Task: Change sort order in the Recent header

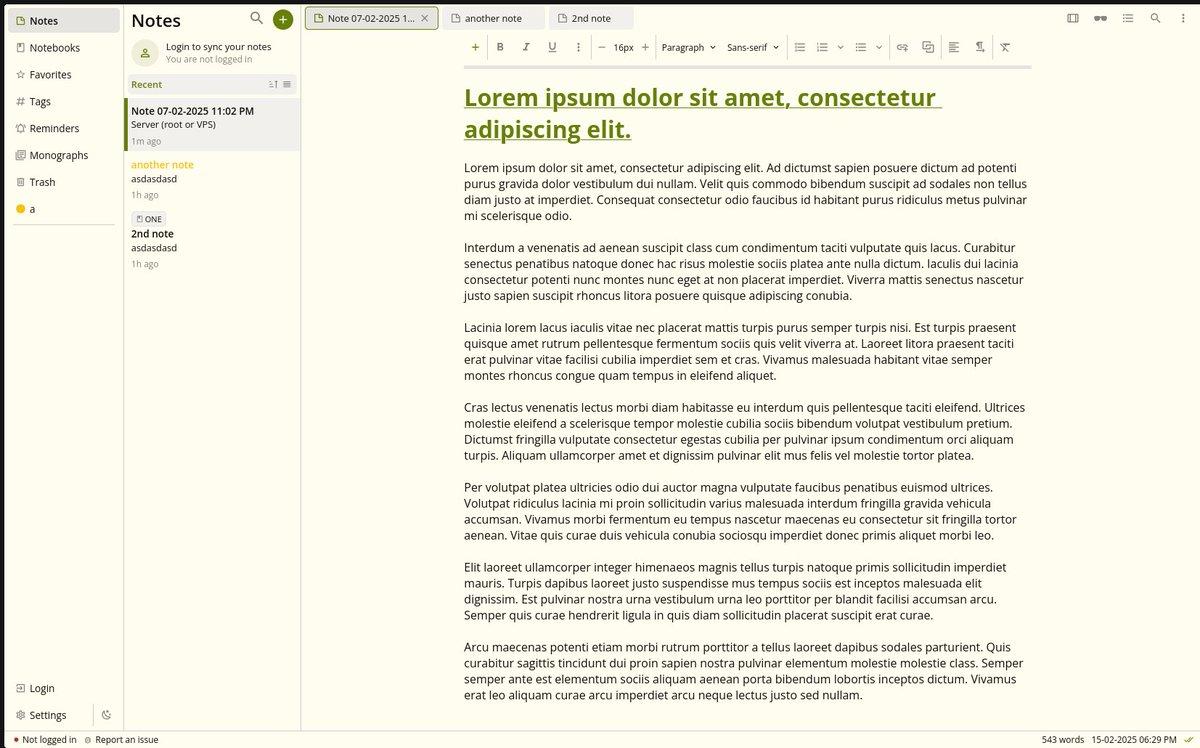Action: (274, 84)
